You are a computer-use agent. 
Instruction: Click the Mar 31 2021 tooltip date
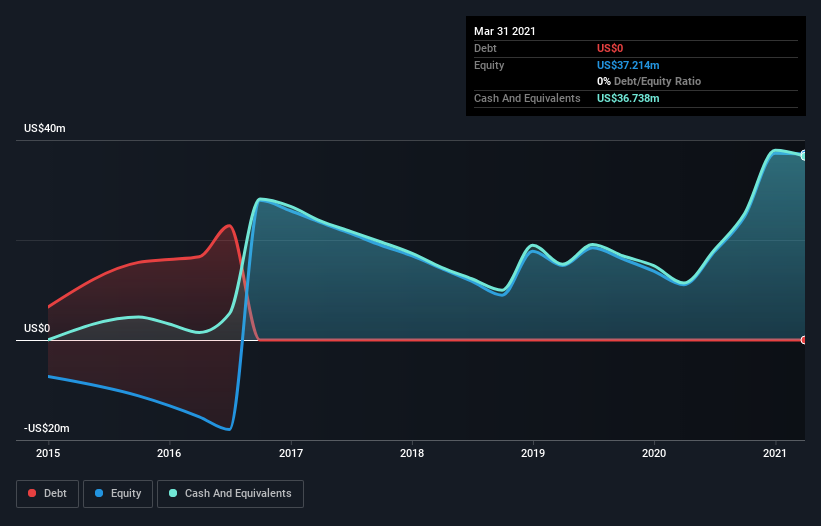pos(505,31)
